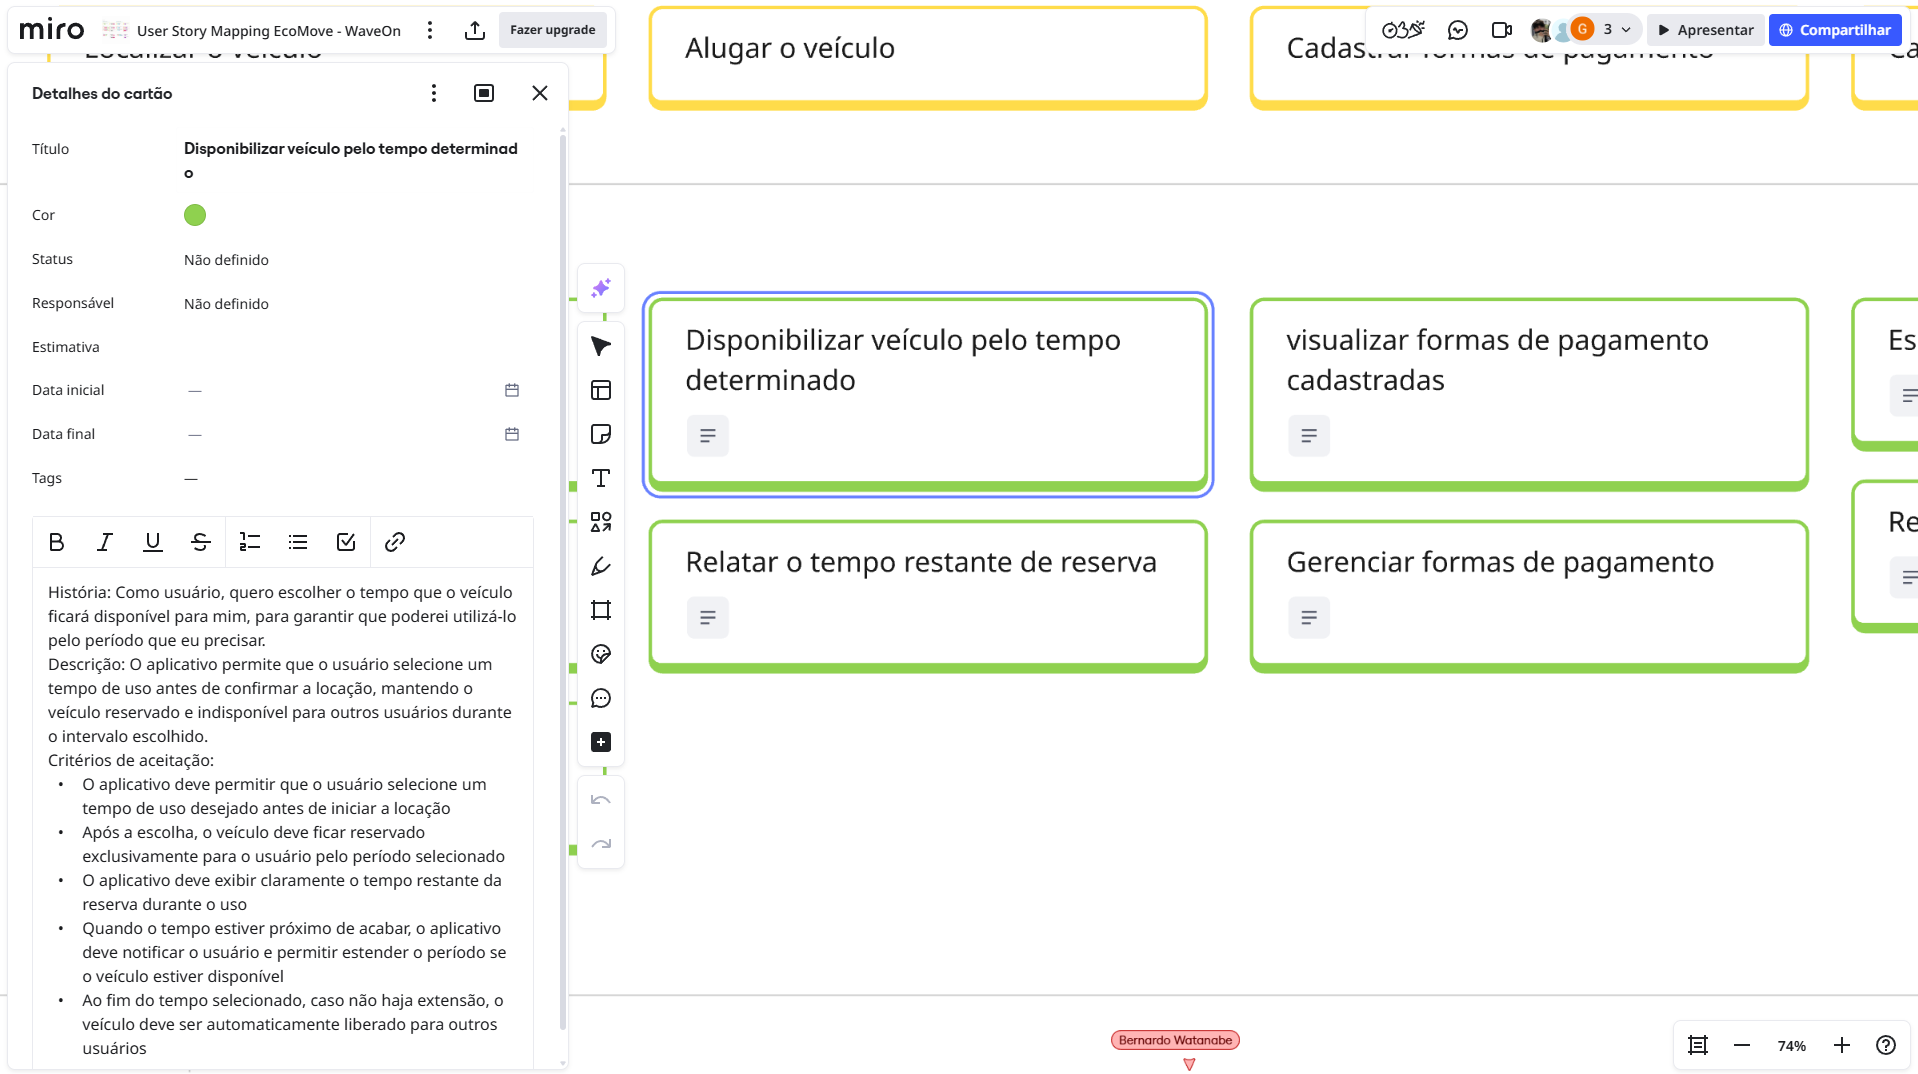Open Status field showing Não definido
Viewport: 1918px width, 1074px height.
click(x=226, y=260)
